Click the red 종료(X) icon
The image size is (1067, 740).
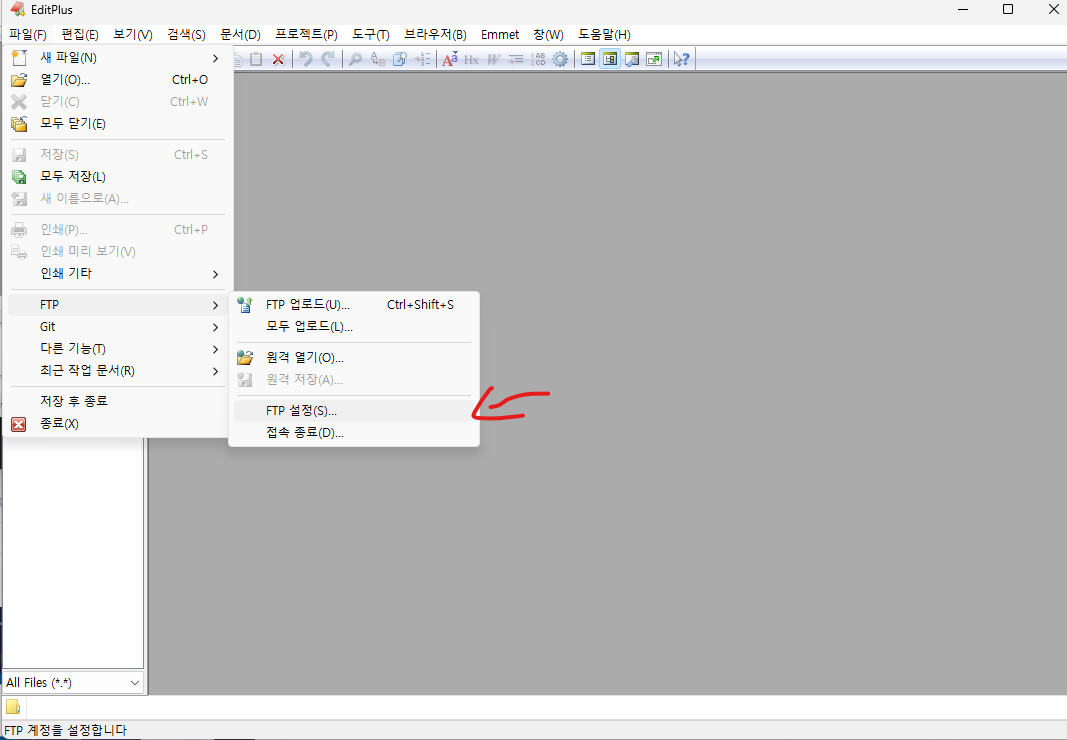(19, 424)
